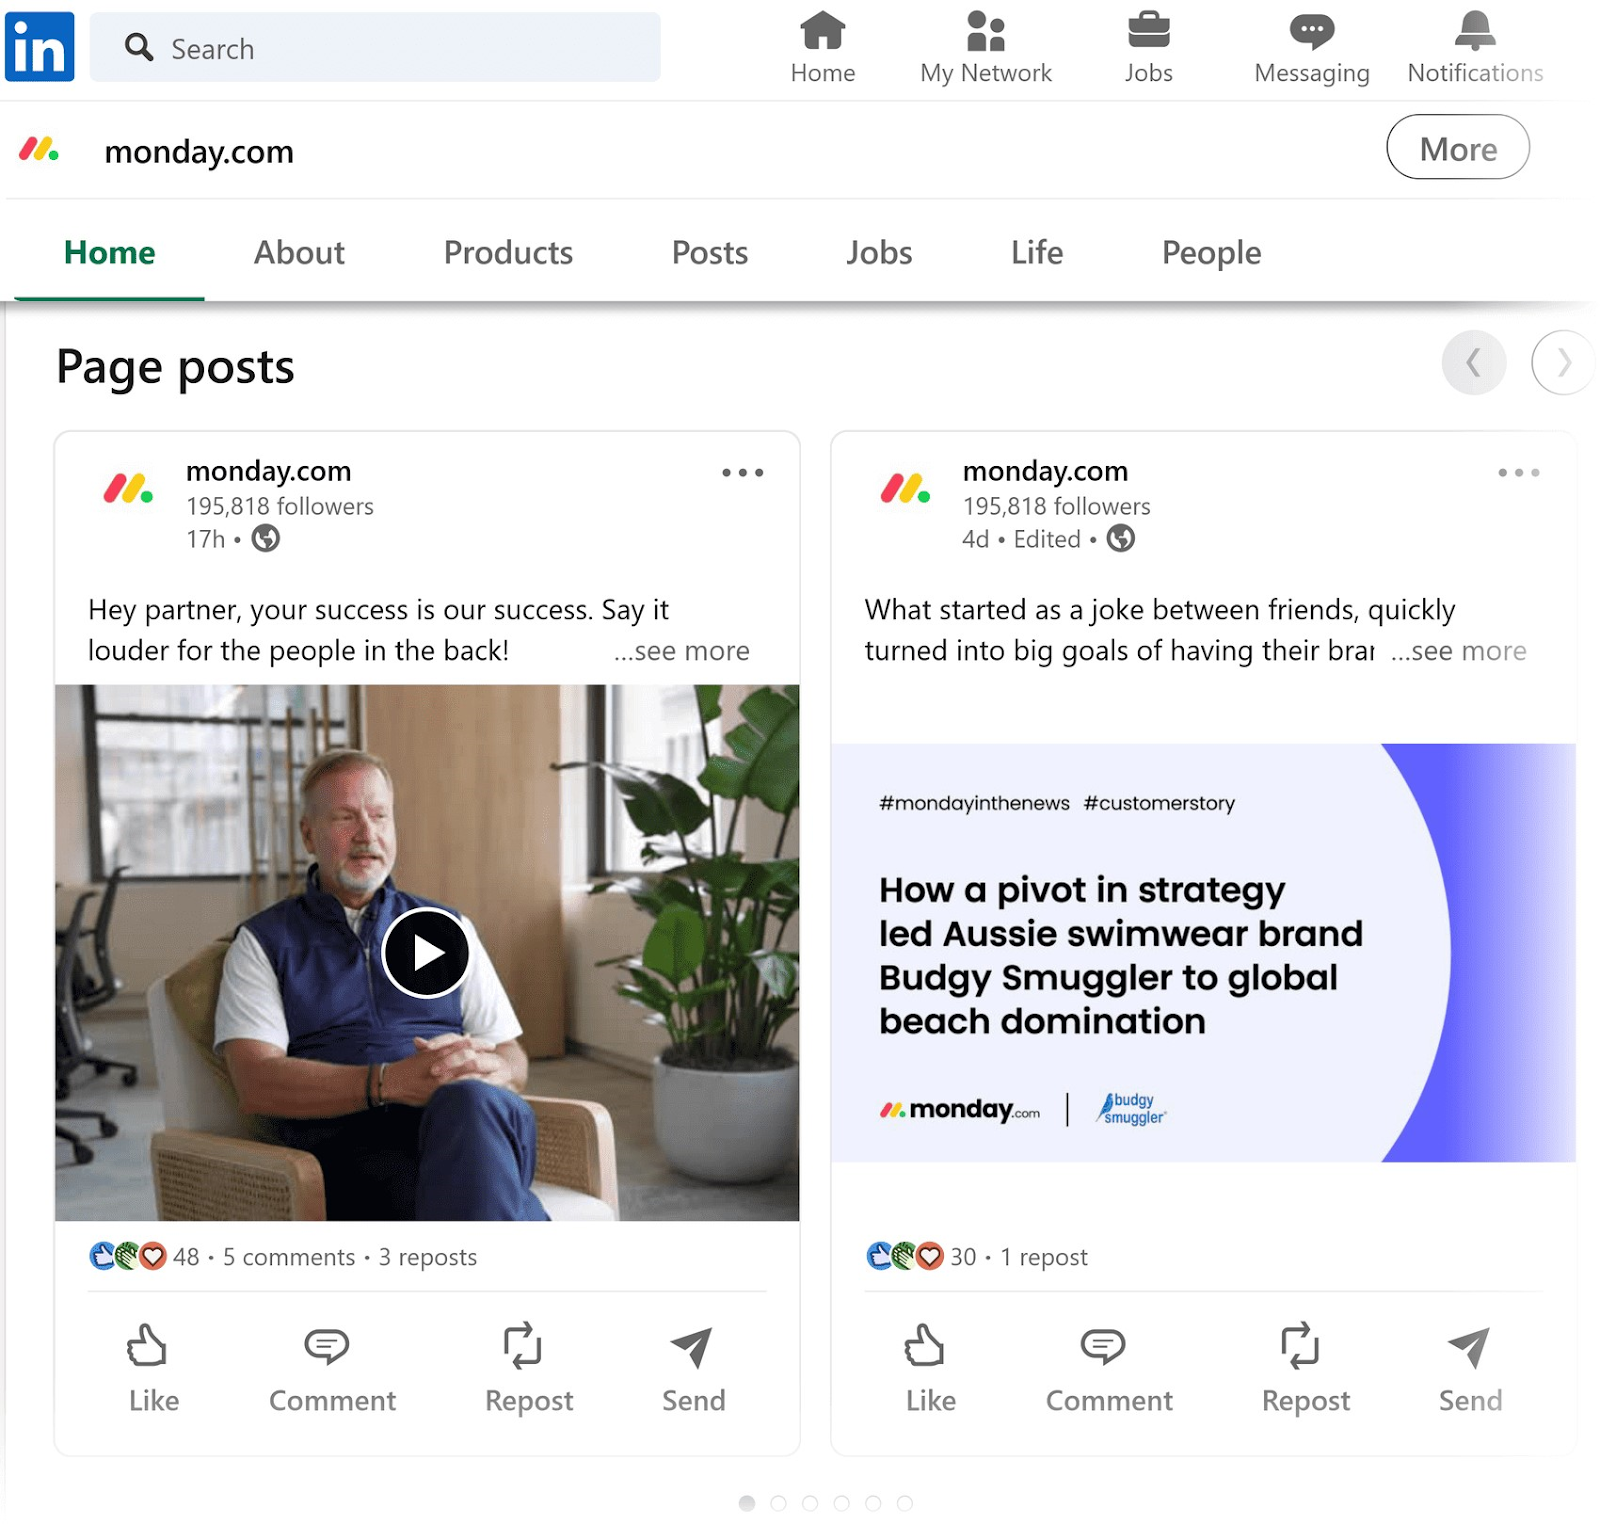Select the sixth carousel page dot
The image size is (1600, 1524).
tap(904, 1503)
